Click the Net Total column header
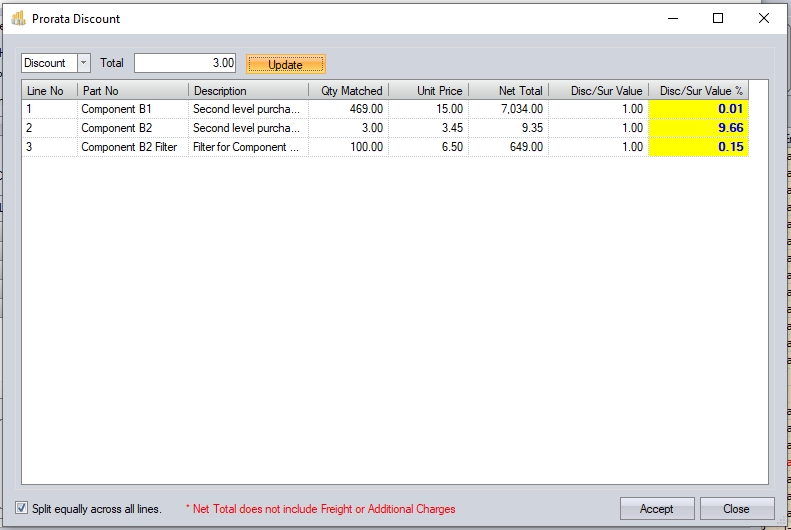This screenshot has height=530, width=791. point(508,91)
